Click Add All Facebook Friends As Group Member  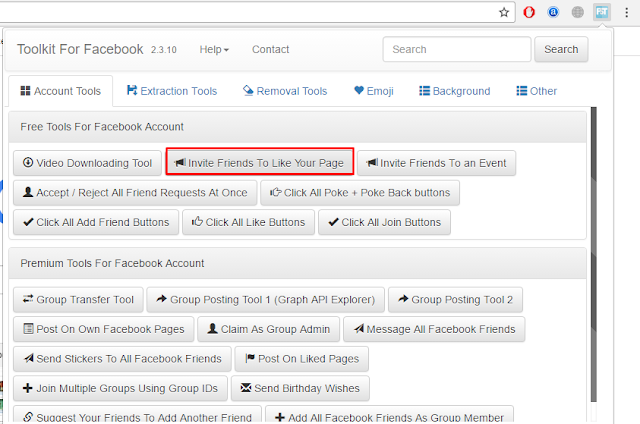tap(389, 415)
